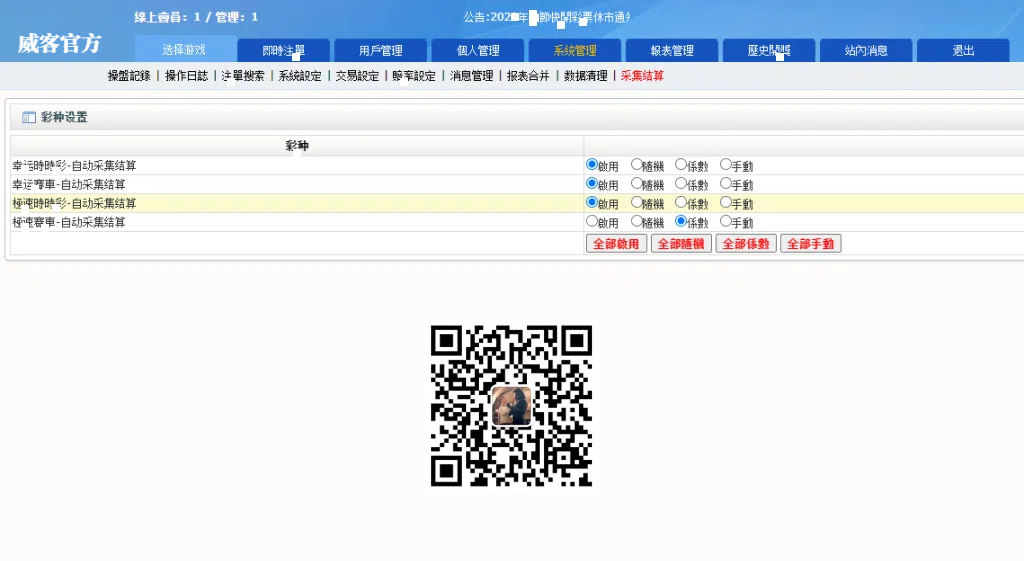1024x561 pixels.
Task: Select 啟用 for 極速赛車 row
Action: (592, 221)
